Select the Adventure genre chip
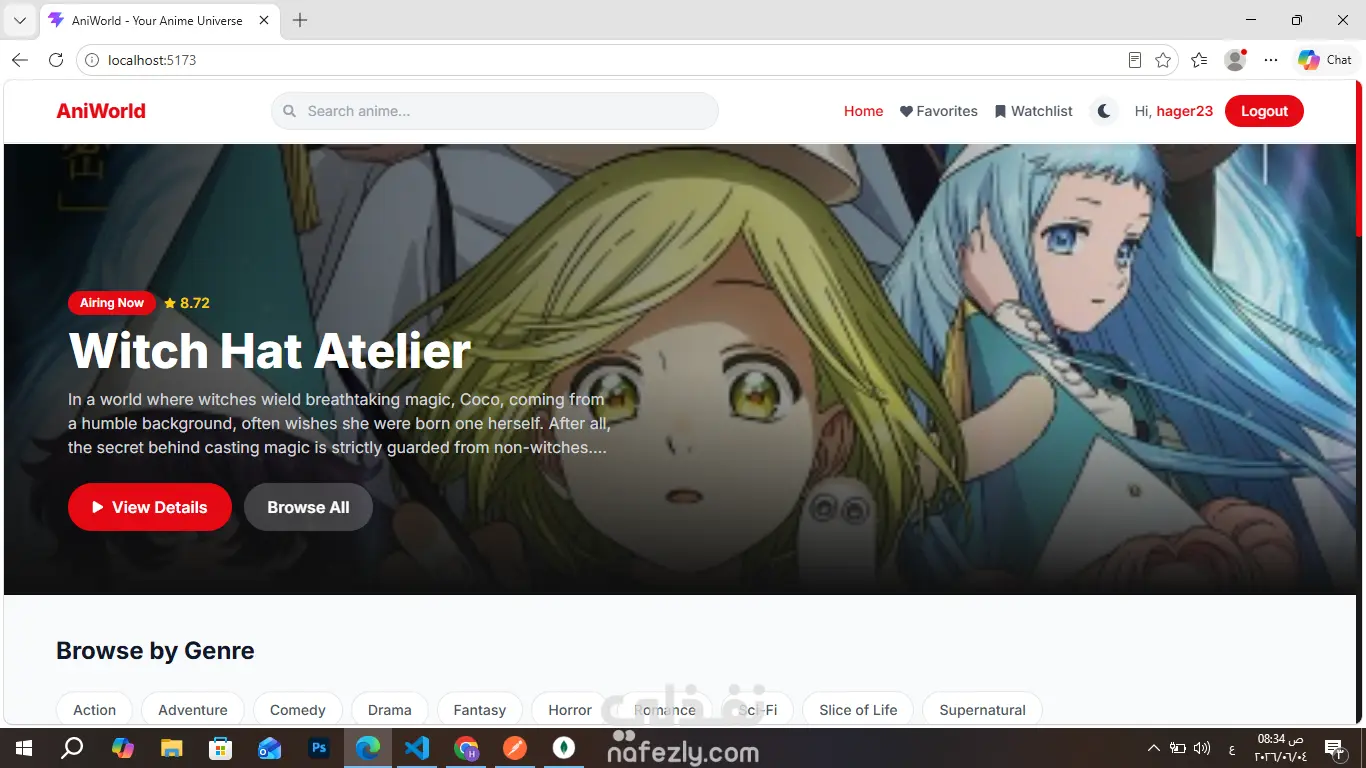The height and width of the screenshot is (768, 1366). click(193, 709)
